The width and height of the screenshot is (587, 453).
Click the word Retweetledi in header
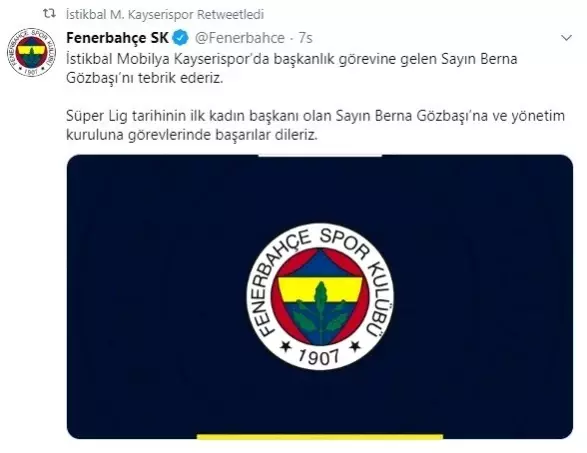pyautogui.click(x=230, y=15)
